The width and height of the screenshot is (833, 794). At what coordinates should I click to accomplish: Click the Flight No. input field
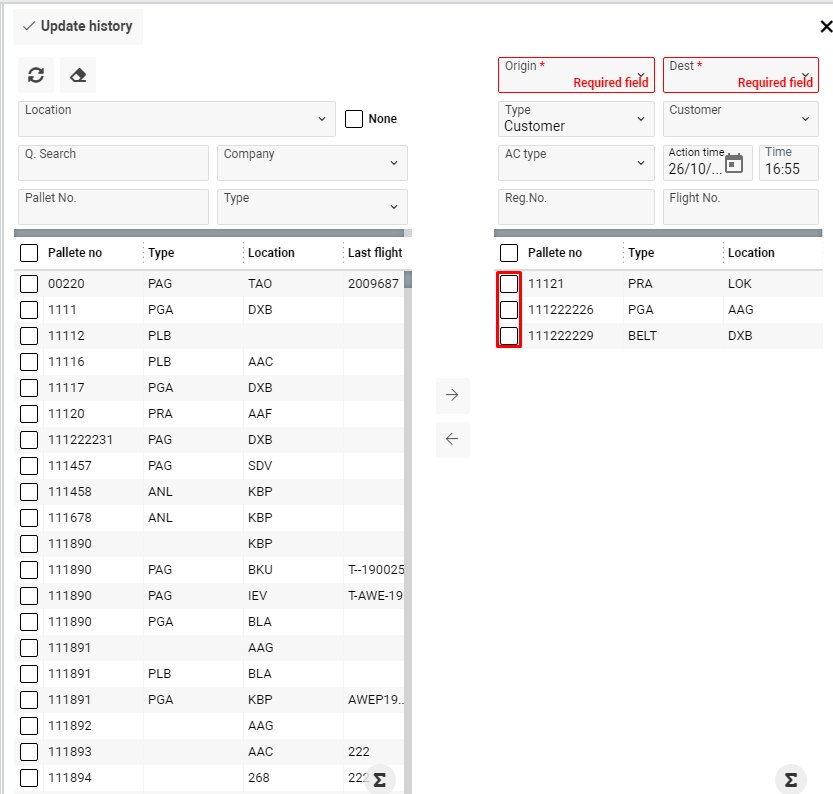(x=740, y=207)
